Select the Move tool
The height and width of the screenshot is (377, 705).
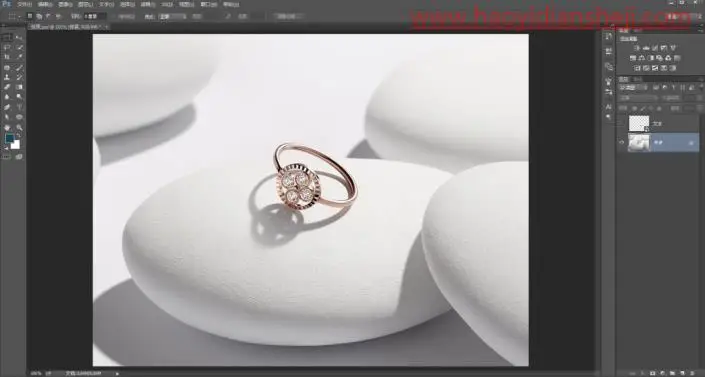(19, 37)
